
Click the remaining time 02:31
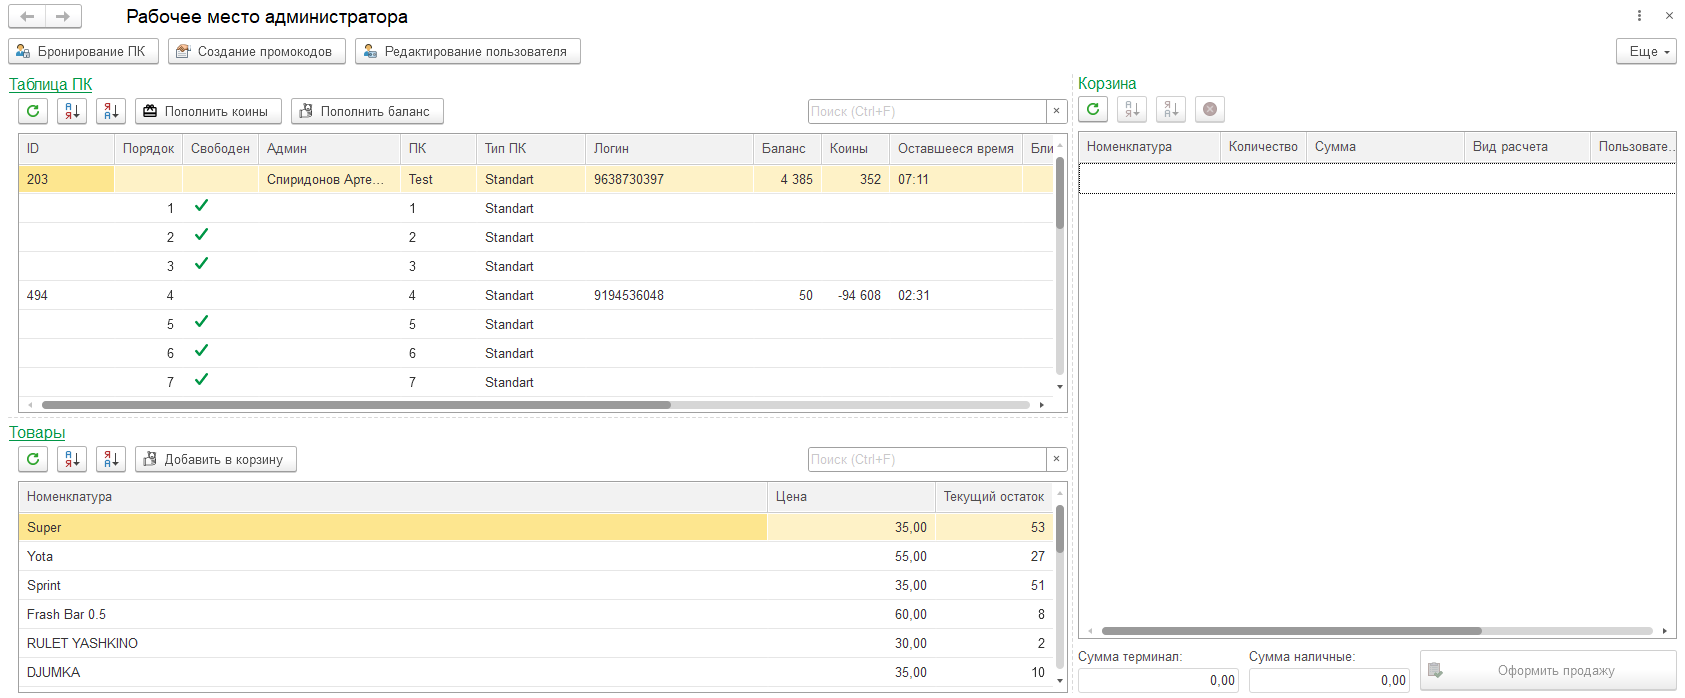click(x=914, y=295)
